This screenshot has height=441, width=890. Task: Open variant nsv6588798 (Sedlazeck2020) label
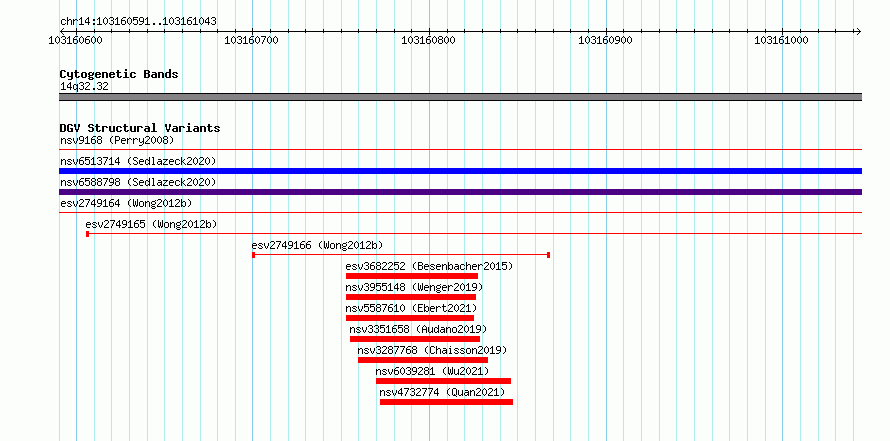[138, 182]
